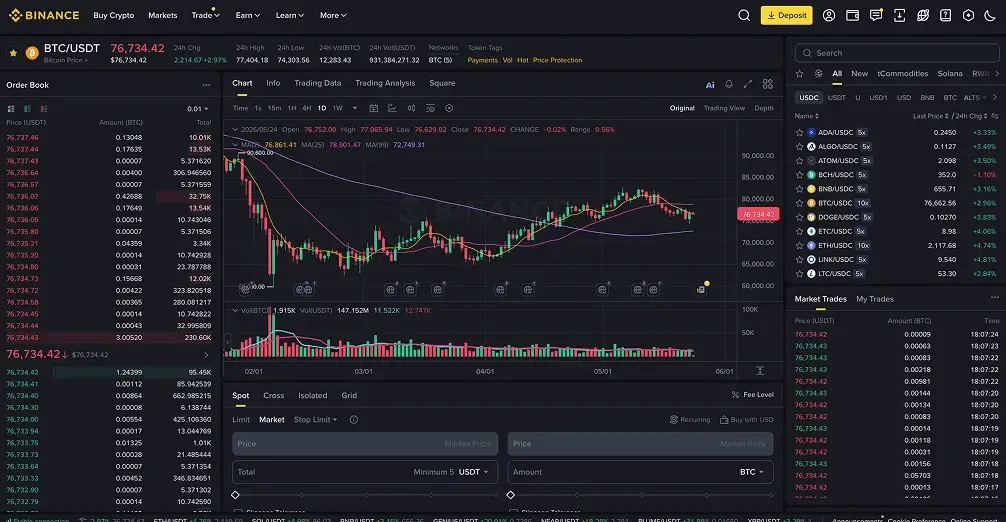
Task: Open the Square tab
Action: click(442, 83)
